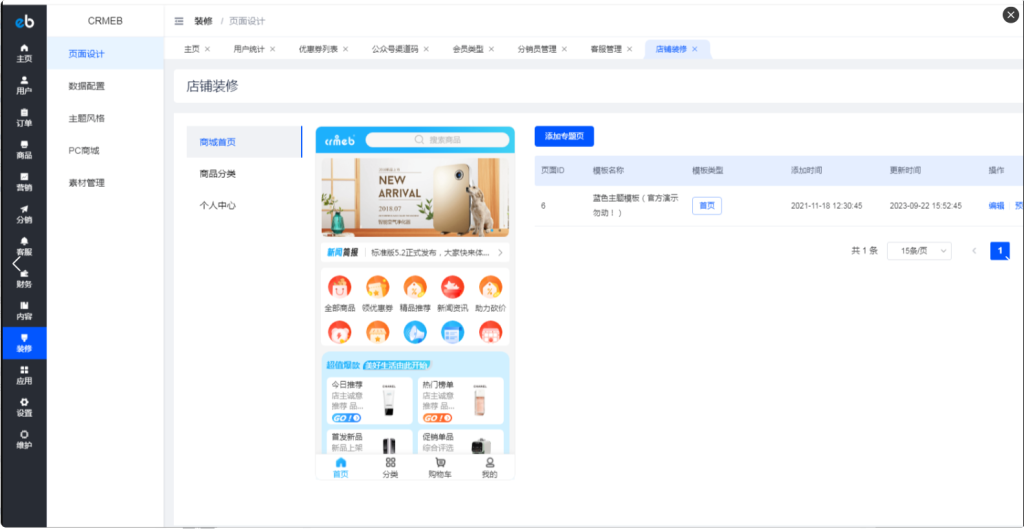Click the 共 1 条 total count text
The image size is (1024, 529).
click(x=864, y=251)
